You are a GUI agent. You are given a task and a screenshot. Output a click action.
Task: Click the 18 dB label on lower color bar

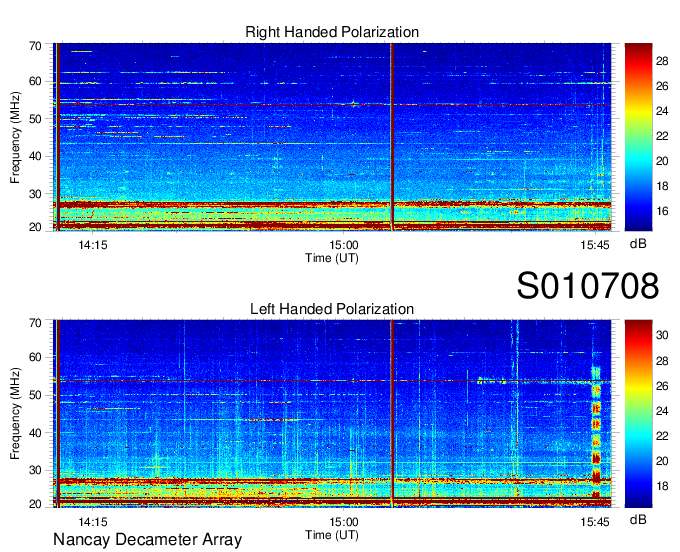(x=662, y=486)
